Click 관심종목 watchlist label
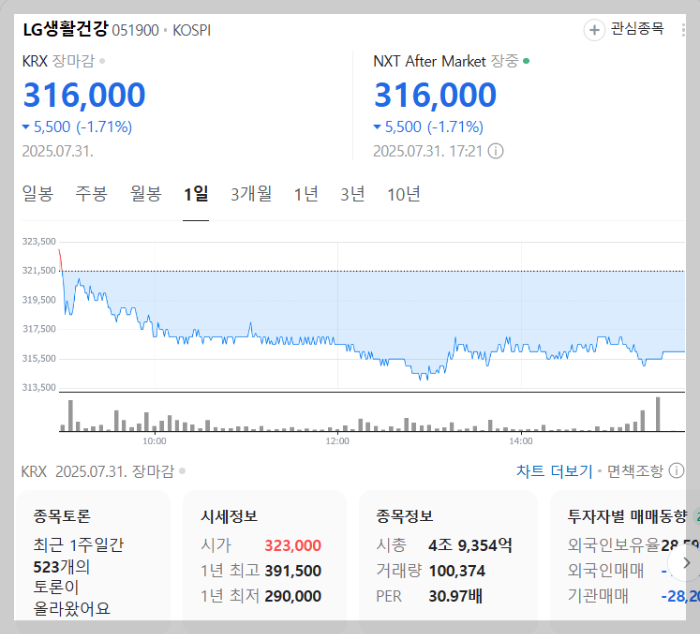Screen dimensions: 700x634 (637, 29)
